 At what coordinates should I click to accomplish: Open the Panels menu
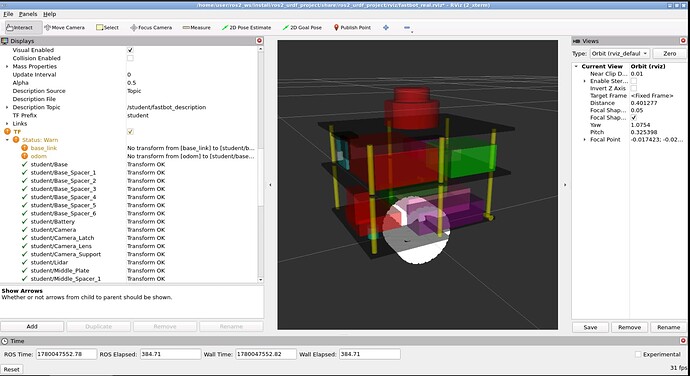[28, 14]
